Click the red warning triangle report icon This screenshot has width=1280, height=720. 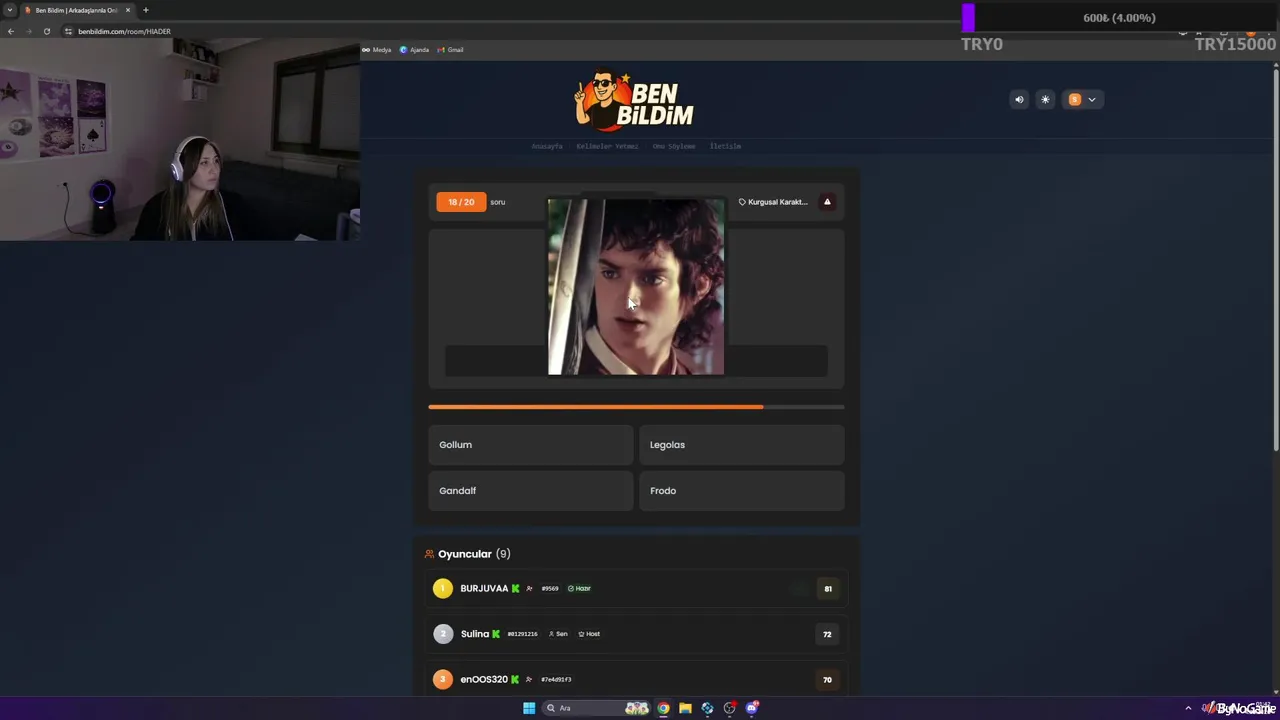[x=827, y=202]
